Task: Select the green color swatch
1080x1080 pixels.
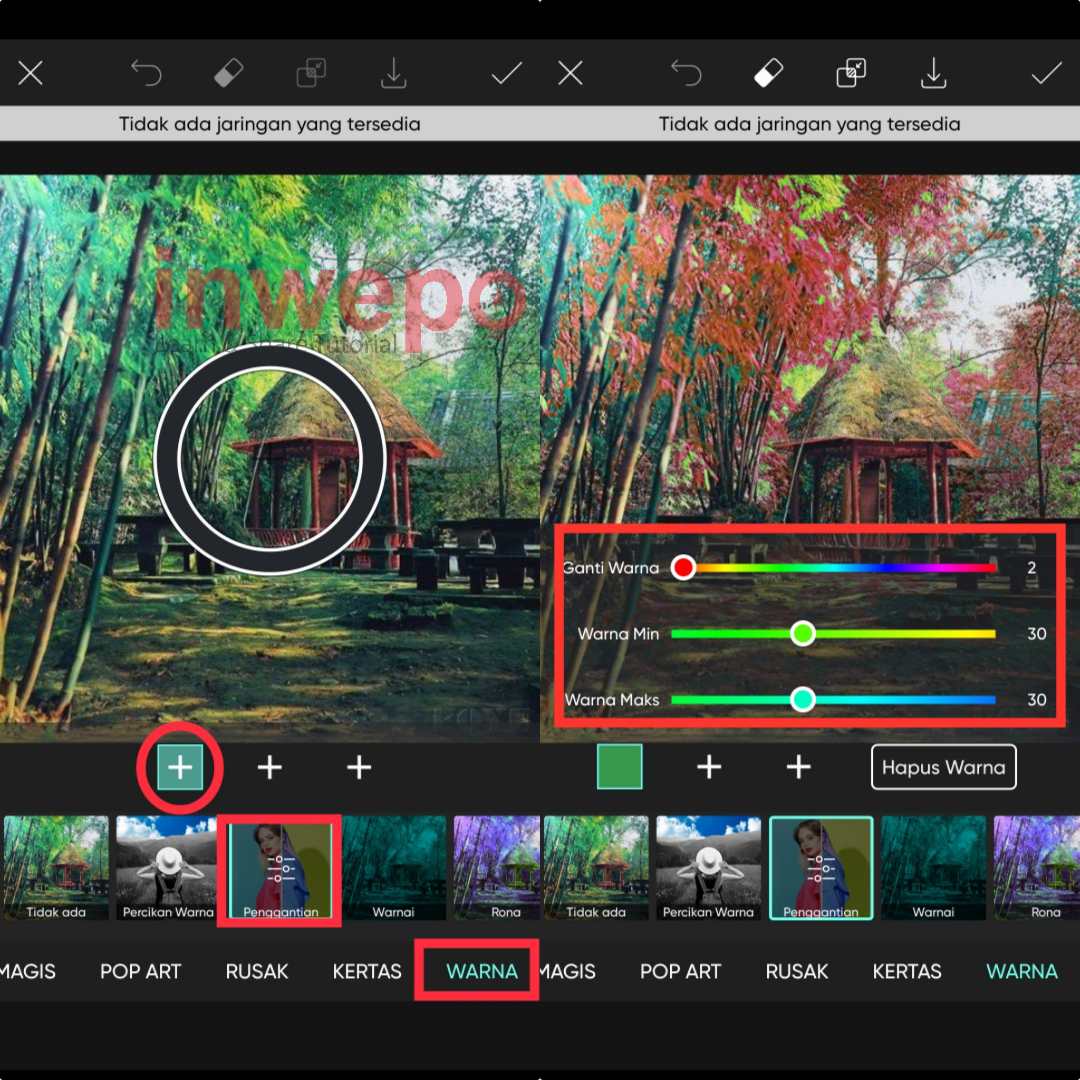Action: [619, 767]
